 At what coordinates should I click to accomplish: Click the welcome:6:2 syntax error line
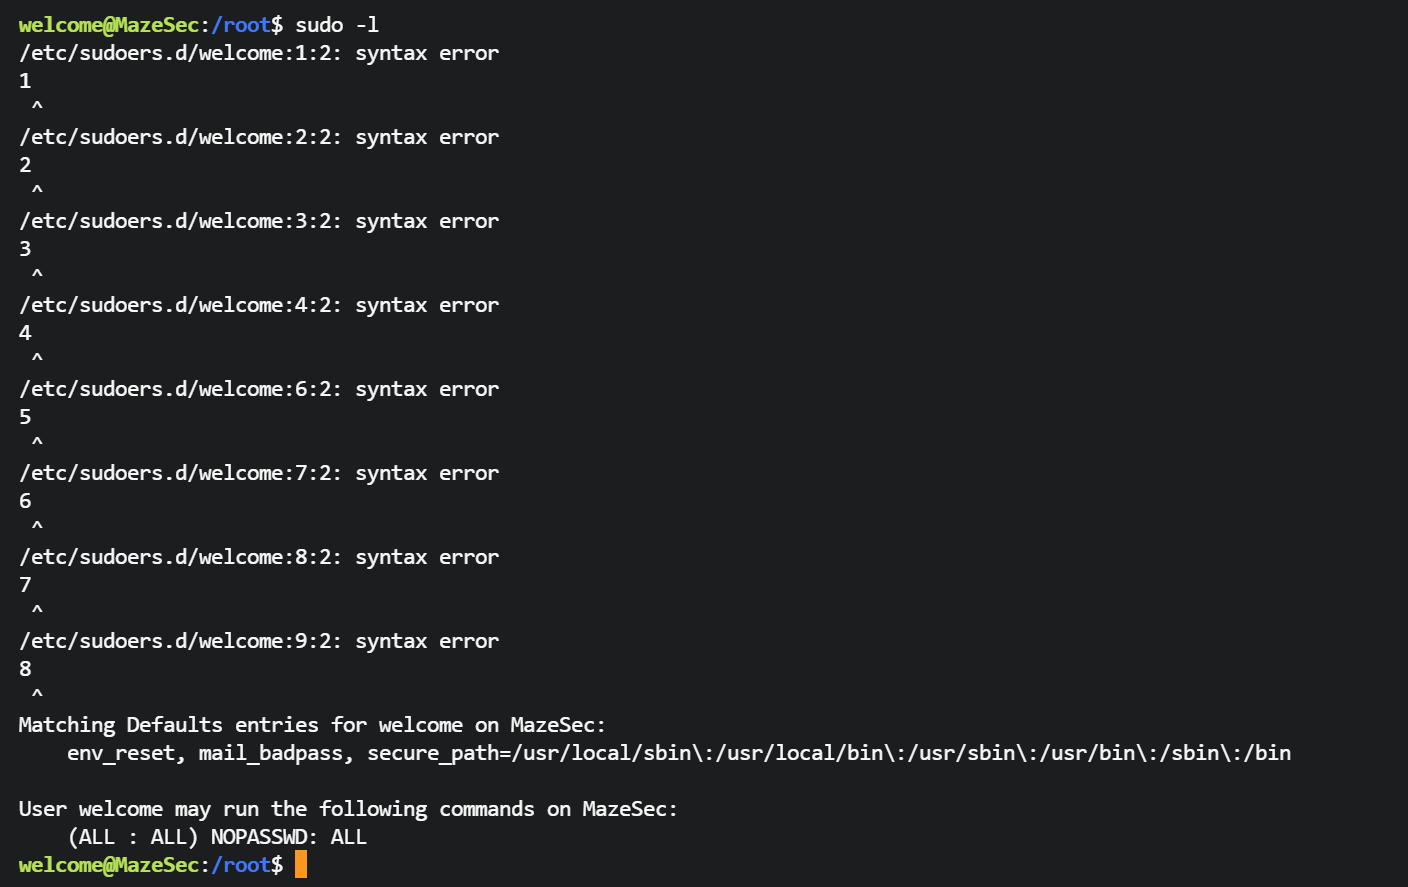pyautogui.click(x=259, y=389)
